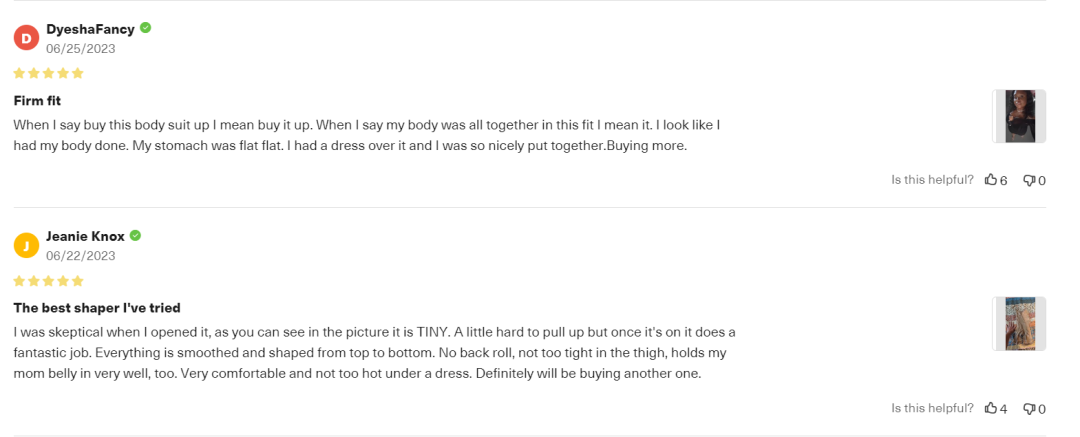Click the red D avatar icon

pos(26,38)
